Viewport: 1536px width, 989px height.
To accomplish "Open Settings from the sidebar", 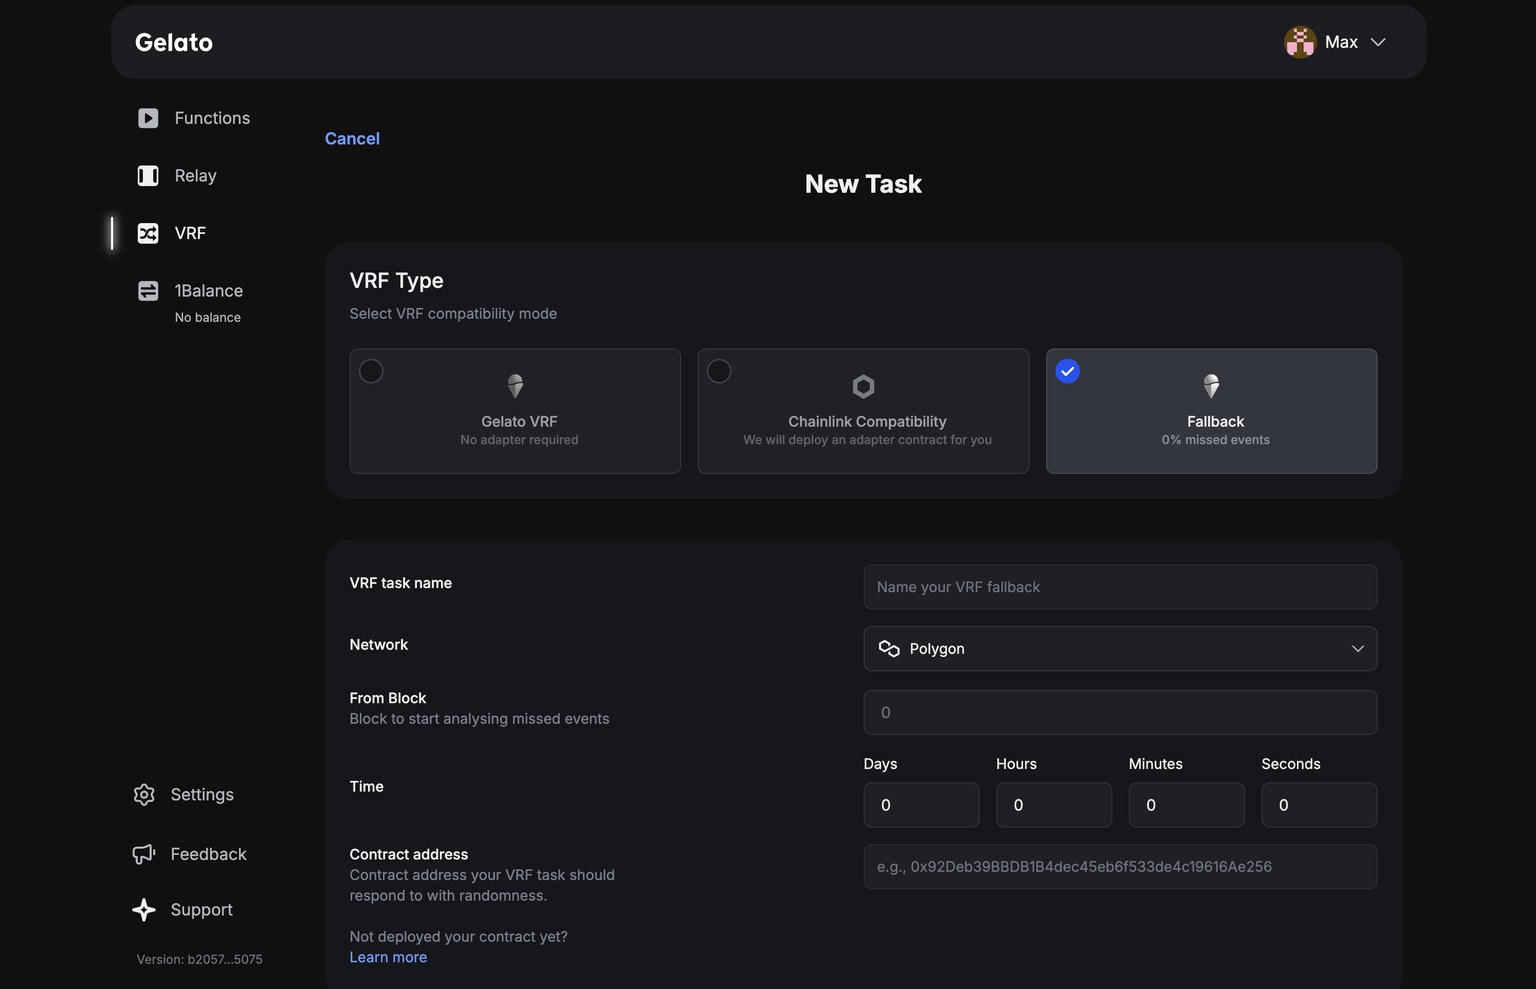I will click(x=202, y=795).
